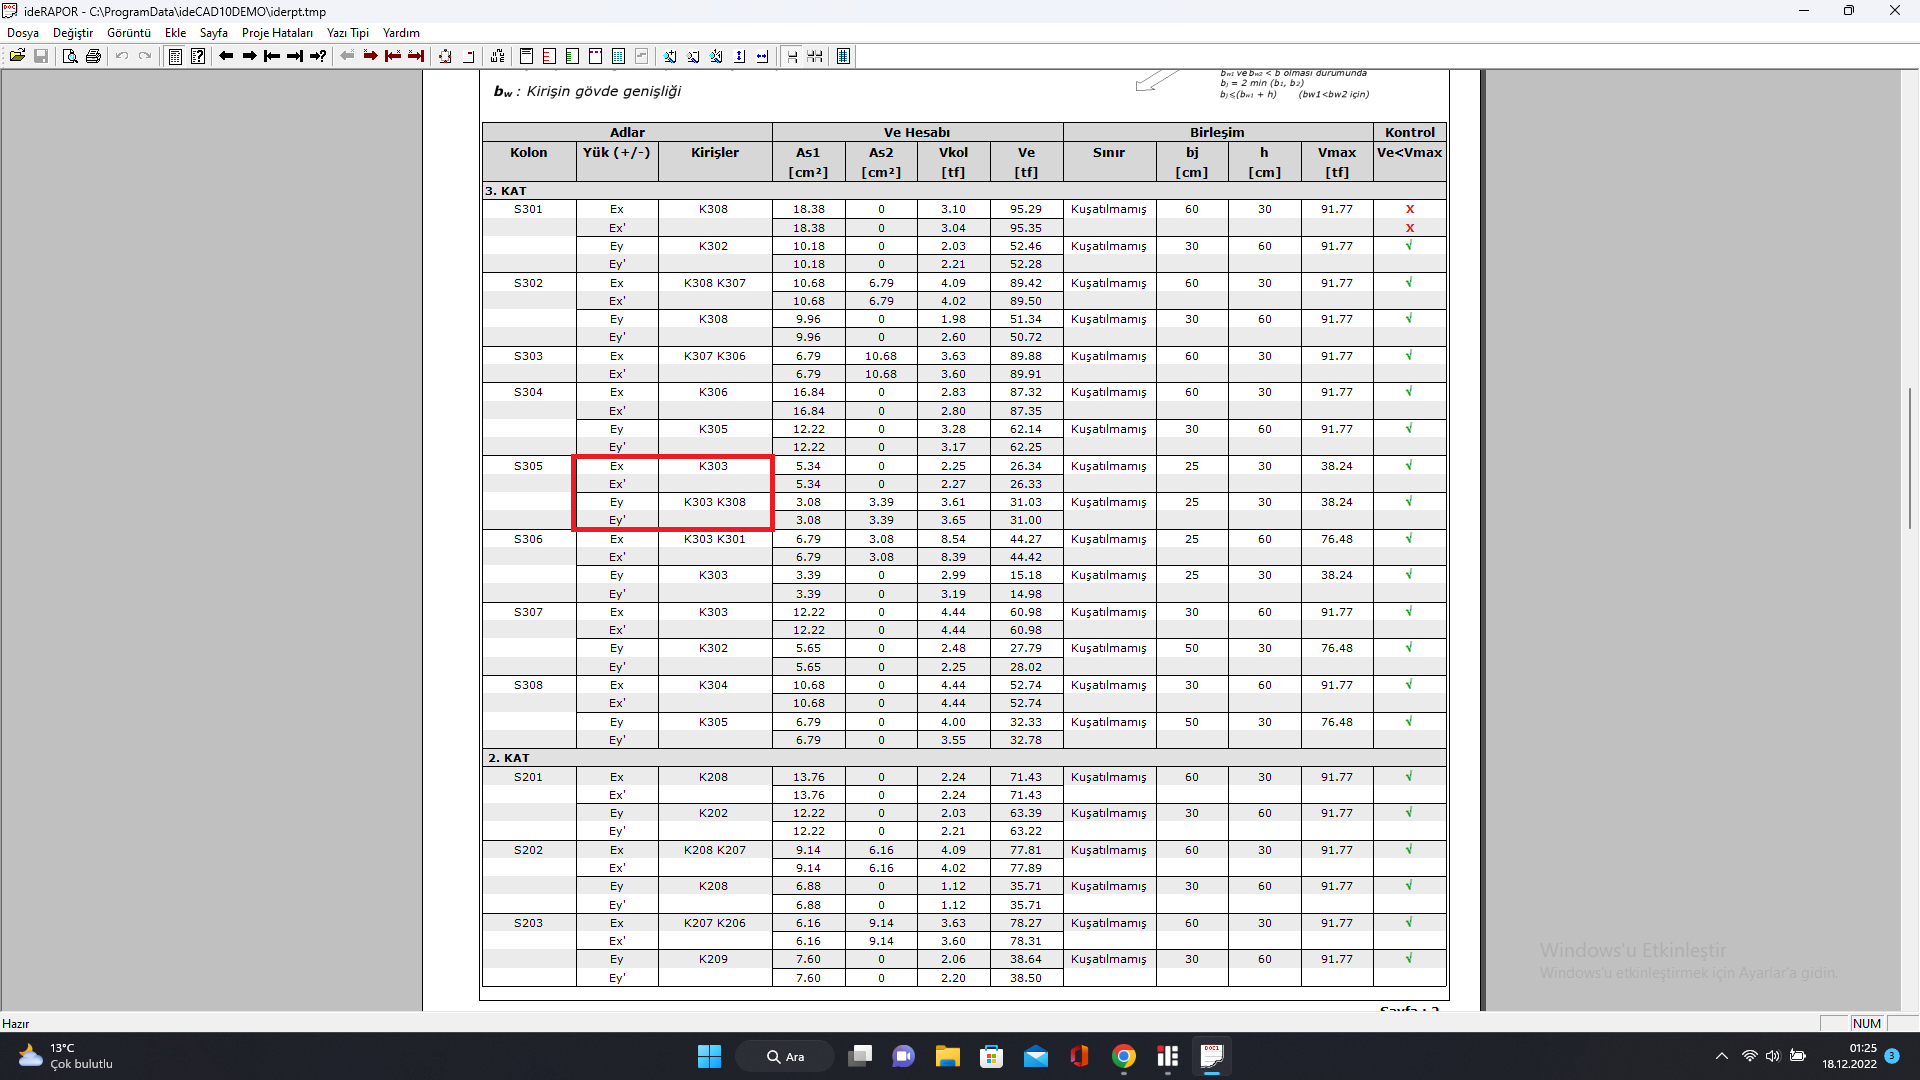The width and height of the screenshot is (1920, 1080).
Task: Click the vertical scrollbar thumb
Action: click(x=1909, y=457)
